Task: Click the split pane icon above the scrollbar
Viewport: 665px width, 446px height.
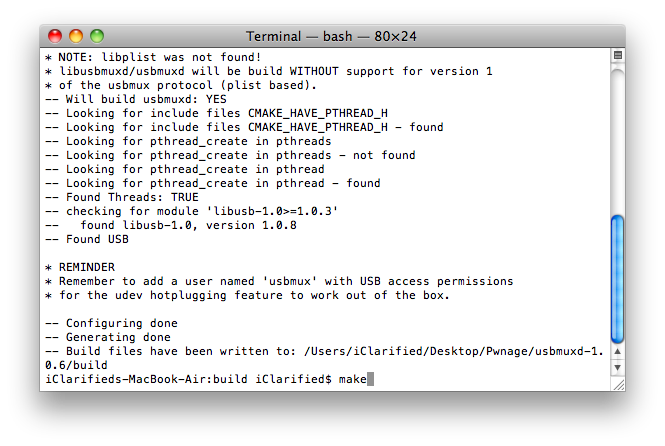Action: pos(617,55)
